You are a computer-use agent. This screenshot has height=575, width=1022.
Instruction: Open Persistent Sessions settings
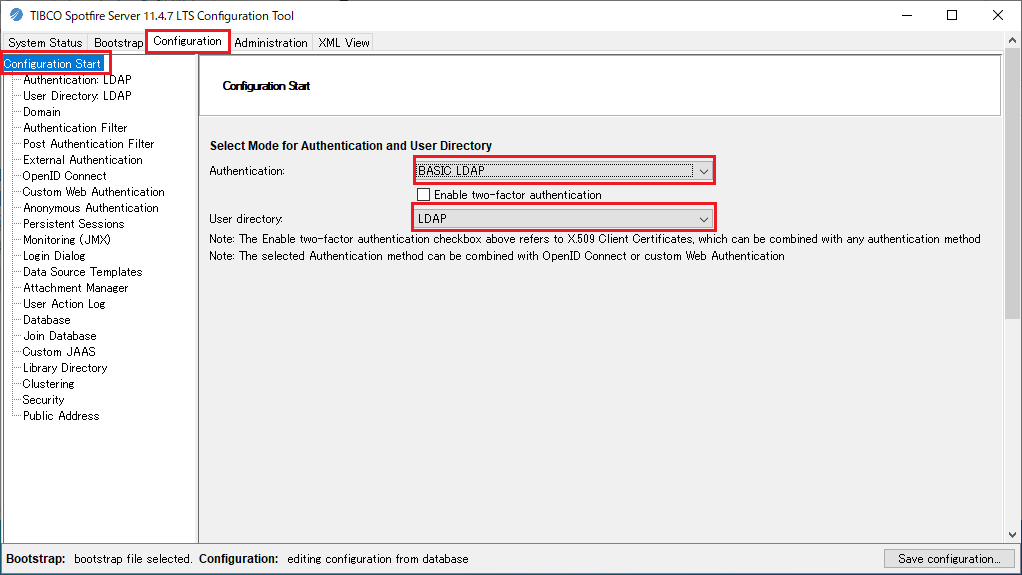[x=74, y=224]
